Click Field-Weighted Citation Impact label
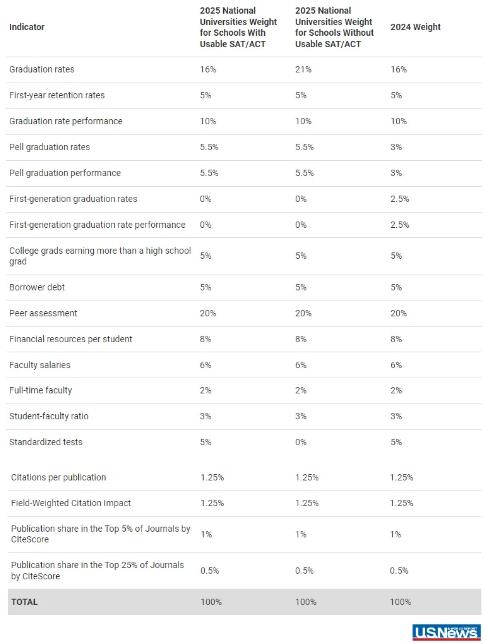 [x=71, y=503]
